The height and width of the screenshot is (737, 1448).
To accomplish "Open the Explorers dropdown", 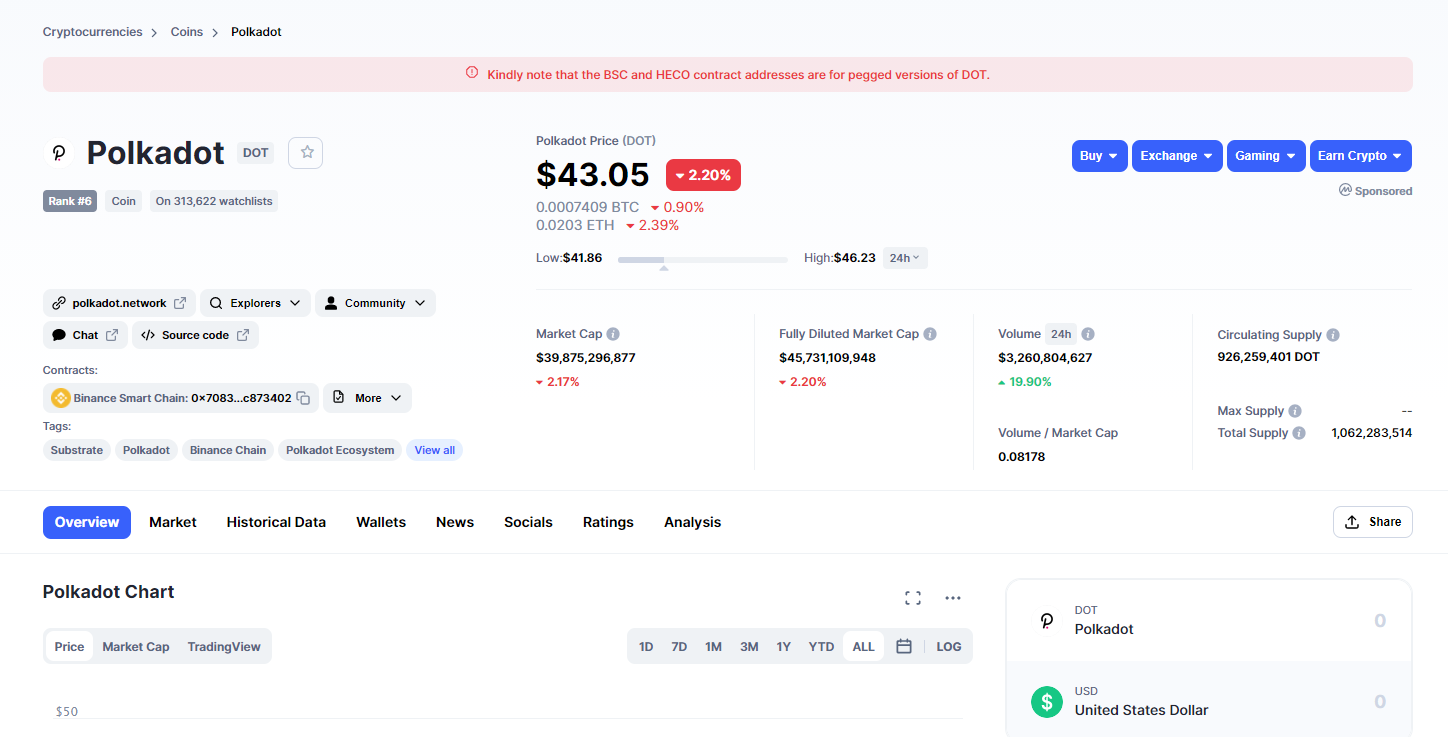I will (255, 303).
